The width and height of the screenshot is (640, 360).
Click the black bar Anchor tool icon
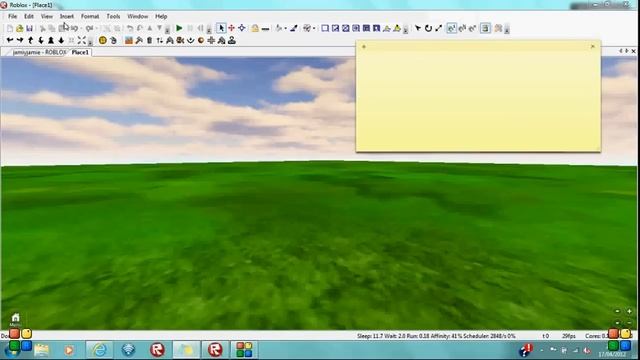265,29
